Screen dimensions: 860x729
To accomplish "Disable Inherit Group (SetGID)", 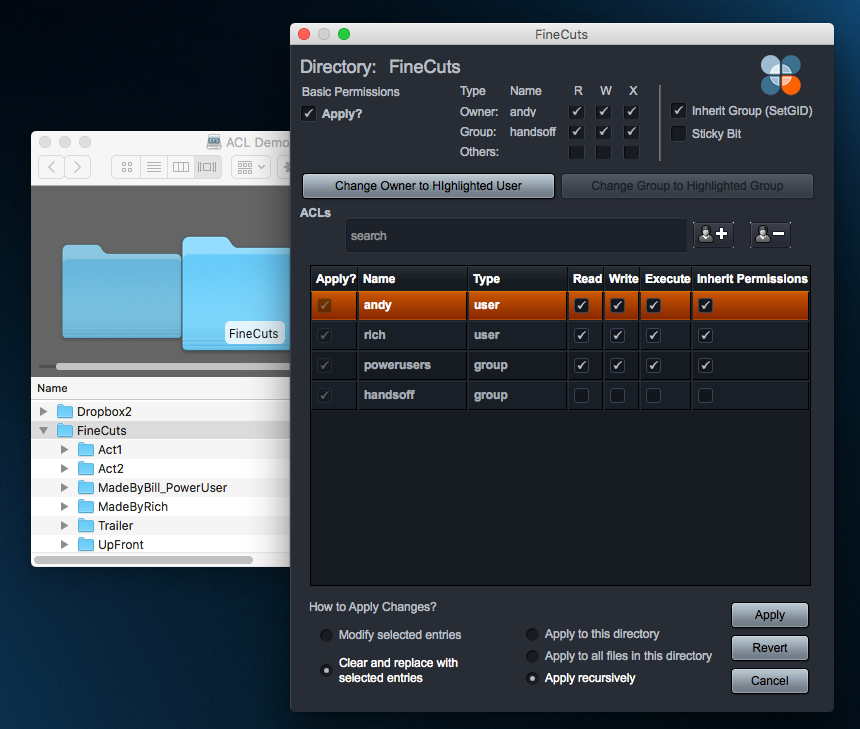I will [x=678, y=111].
